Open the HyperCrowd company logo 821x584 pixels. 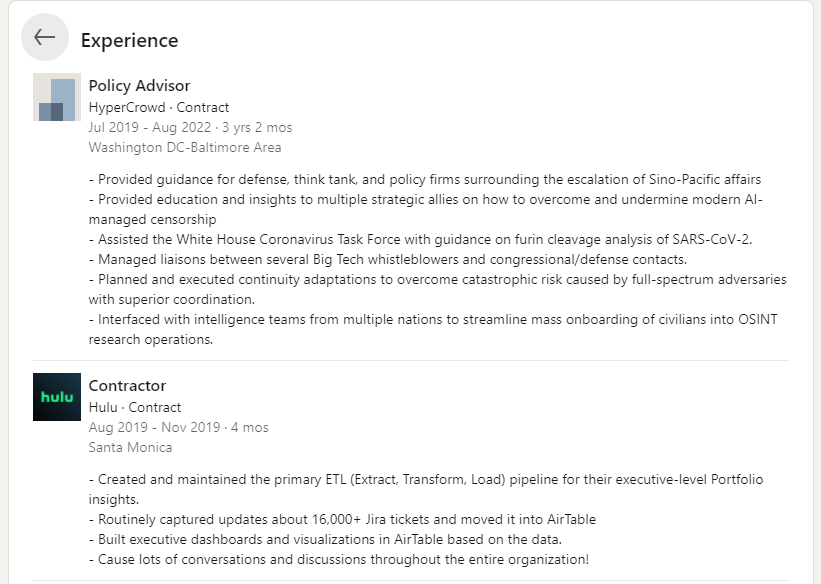point(57,97)
